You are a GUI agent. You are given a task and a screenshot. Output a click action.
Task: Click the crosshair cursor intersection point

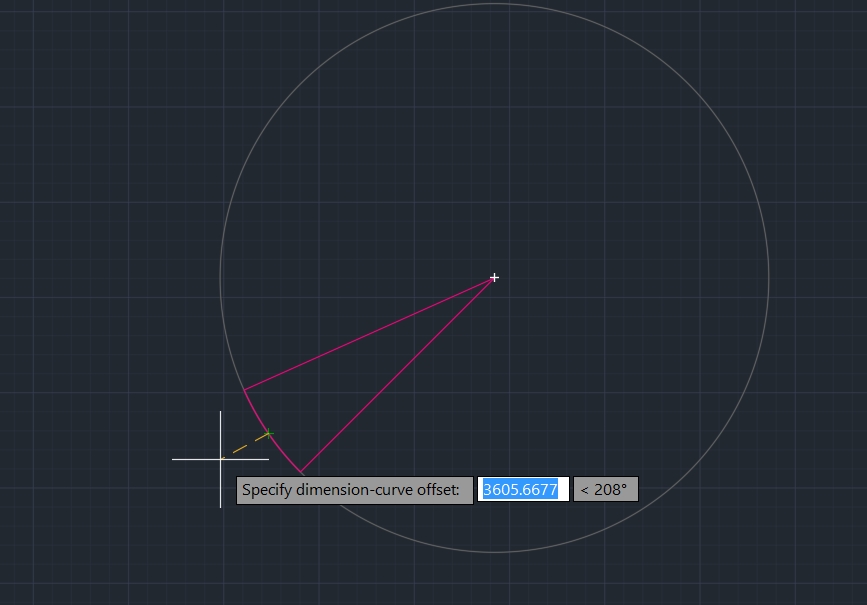point(221,459)
